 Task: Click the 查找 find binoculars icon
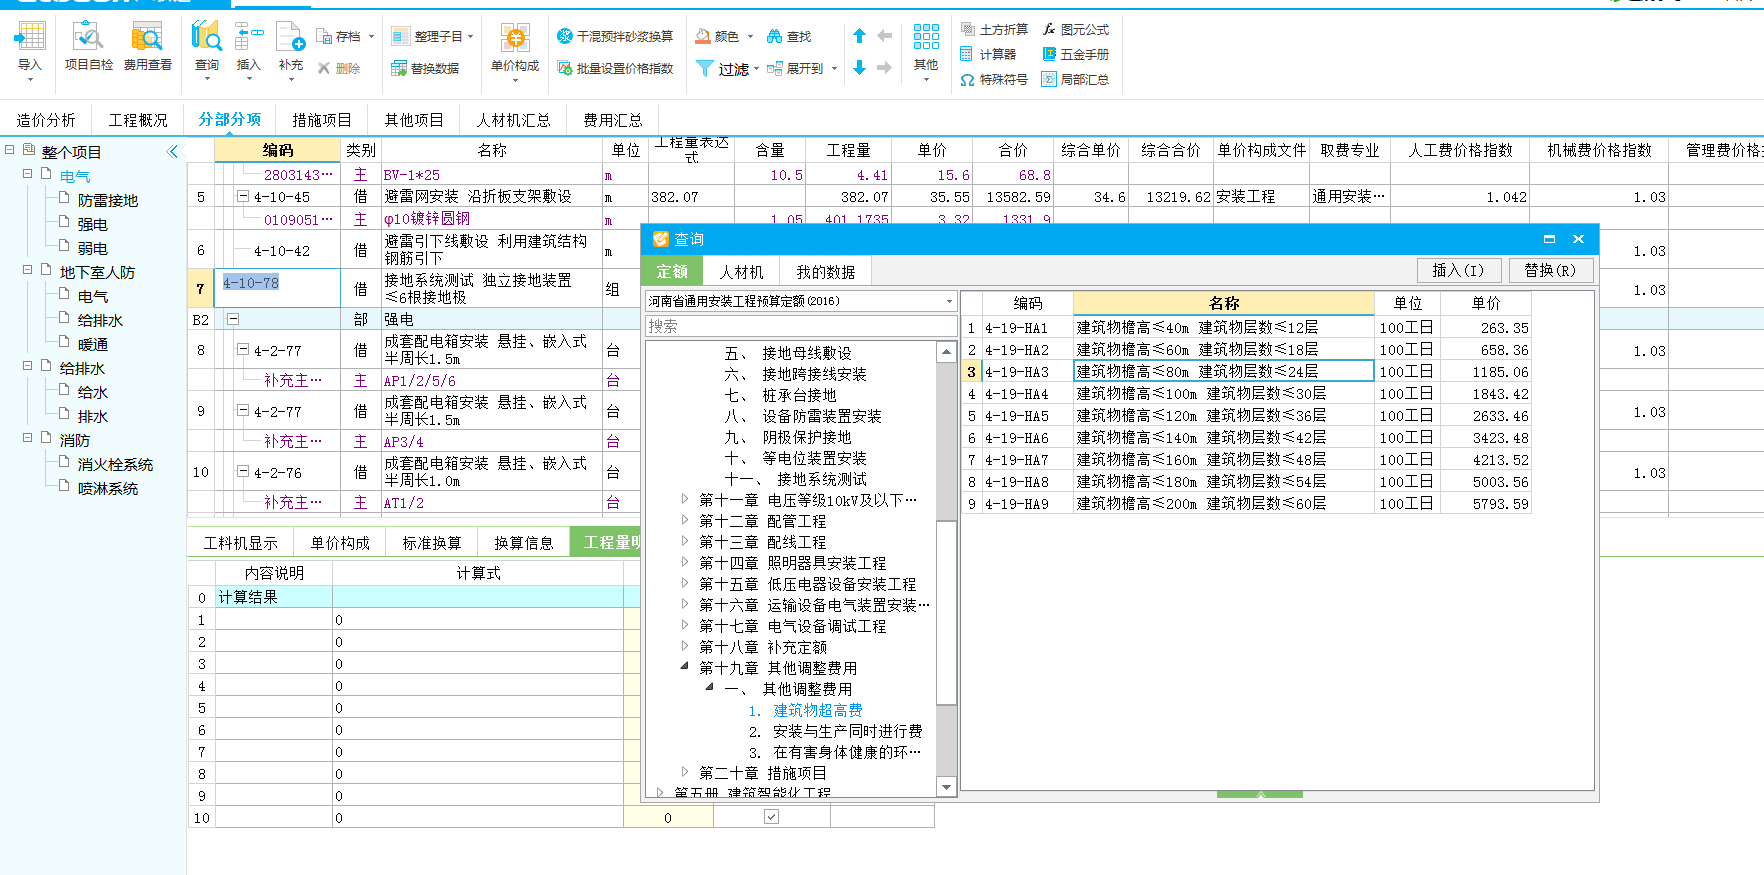(x=774, y=36)
